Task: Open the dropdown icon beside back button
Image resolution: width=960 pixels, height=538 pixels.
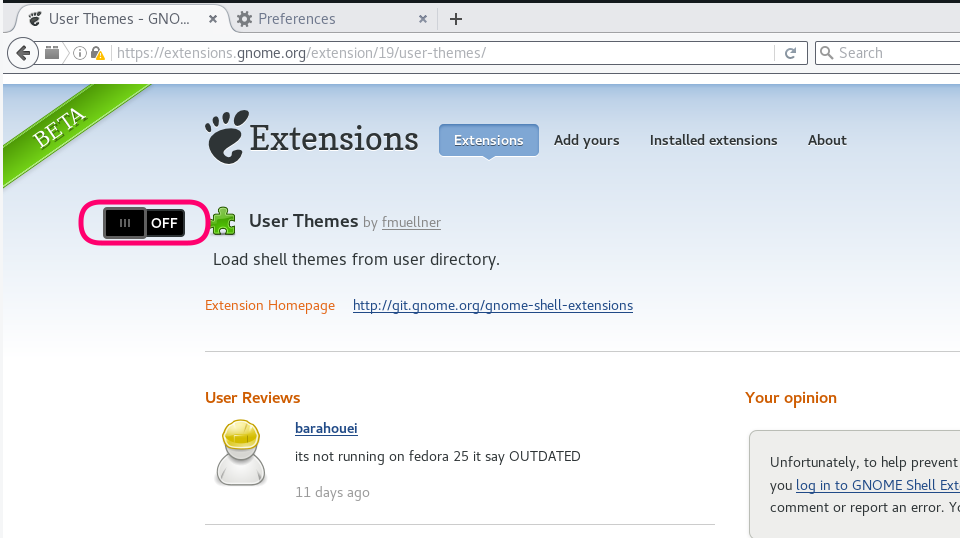Action: coord(52,53)
